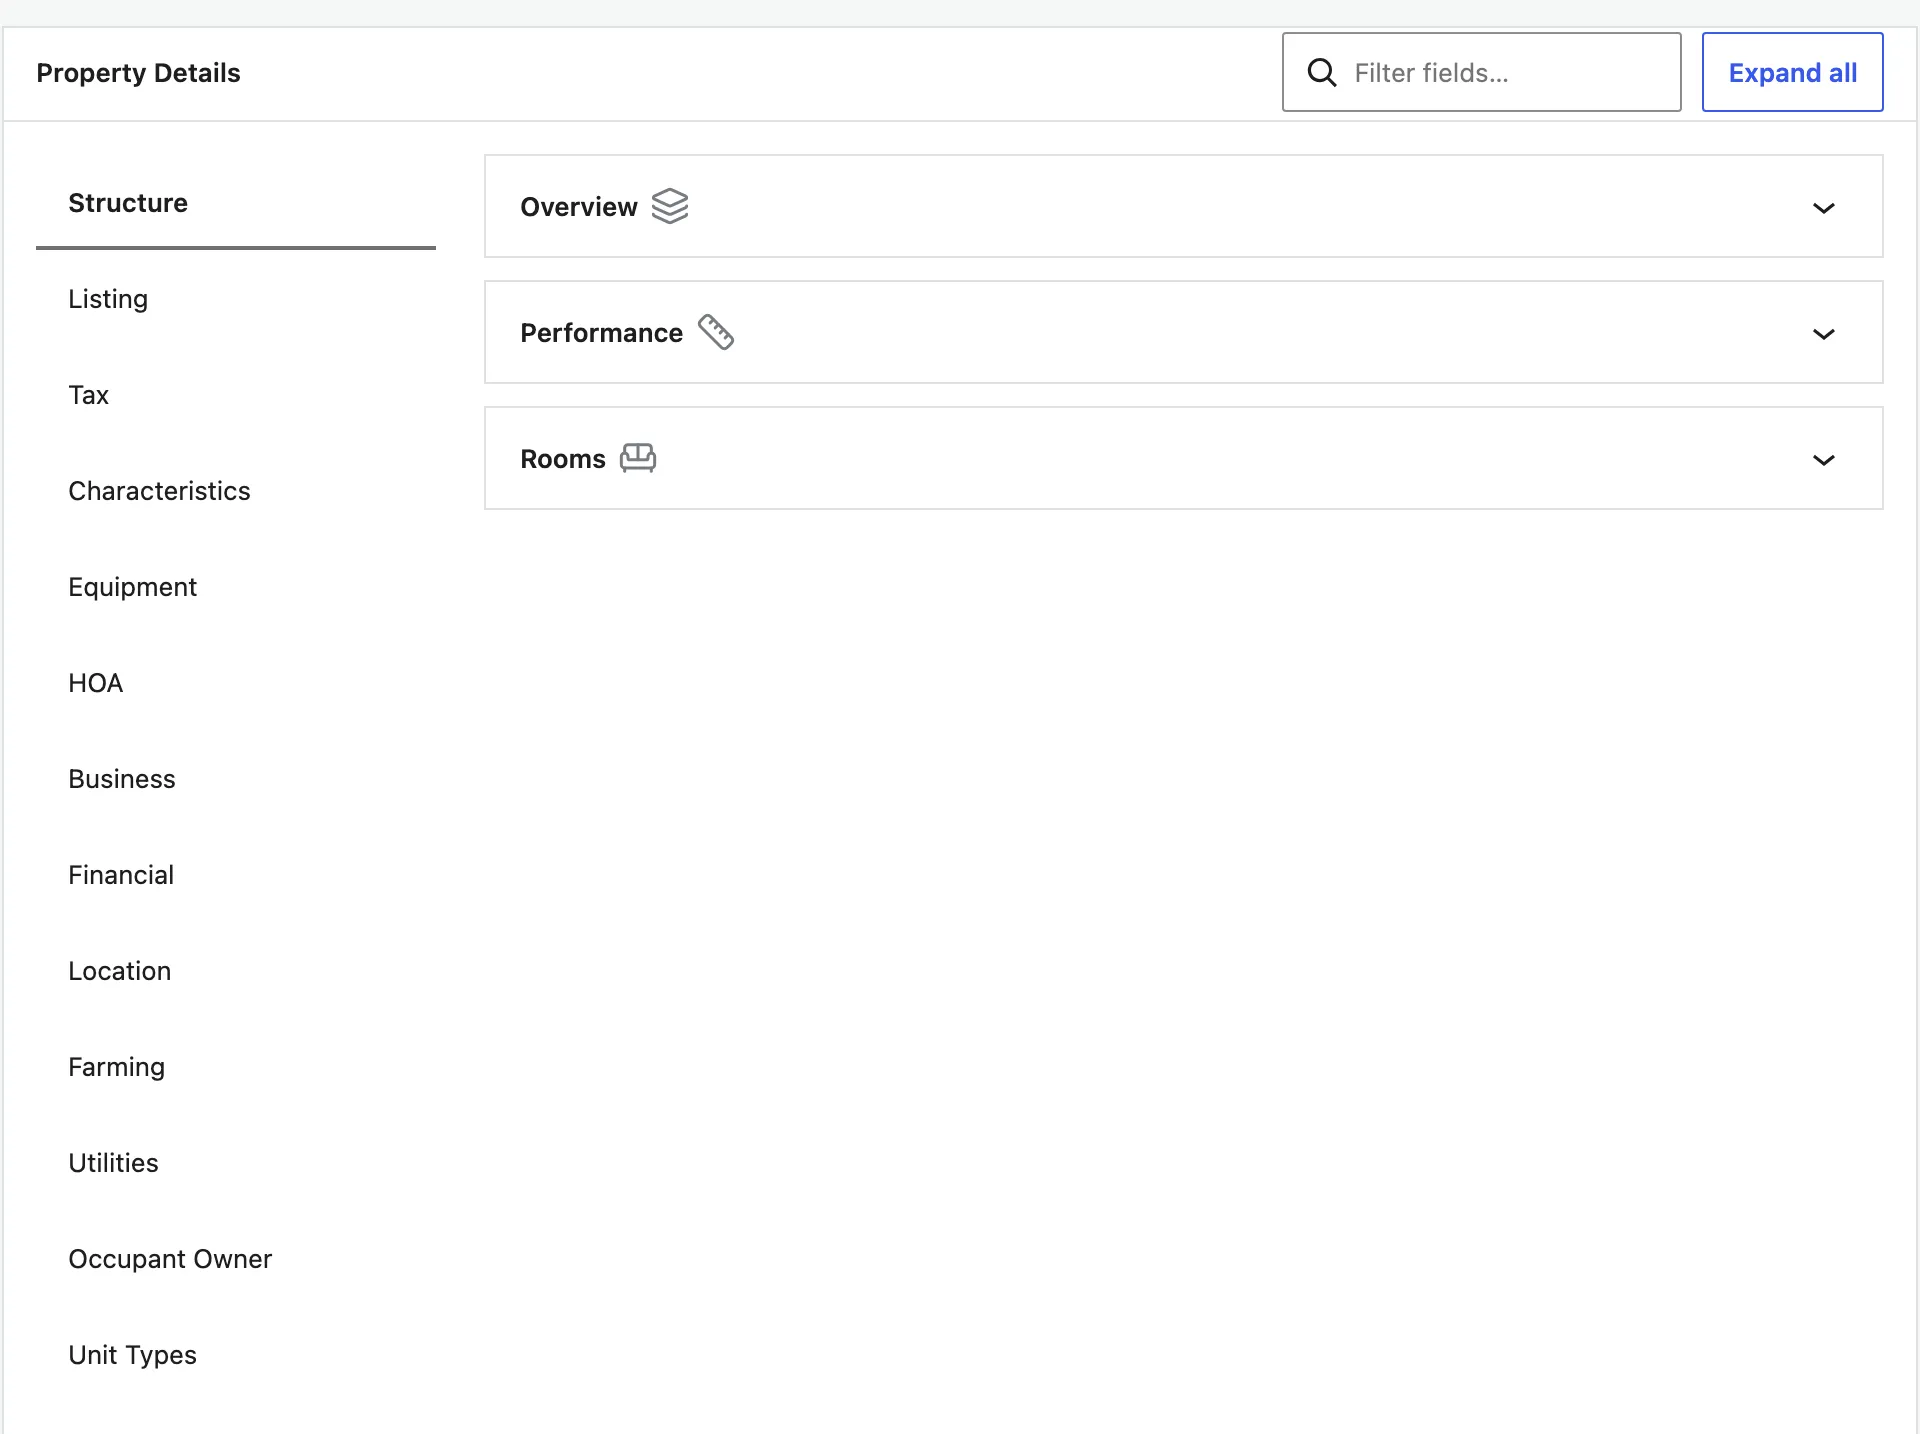Click the Overview layers icon
1920x1434 pixels.
tap(670, 206)
